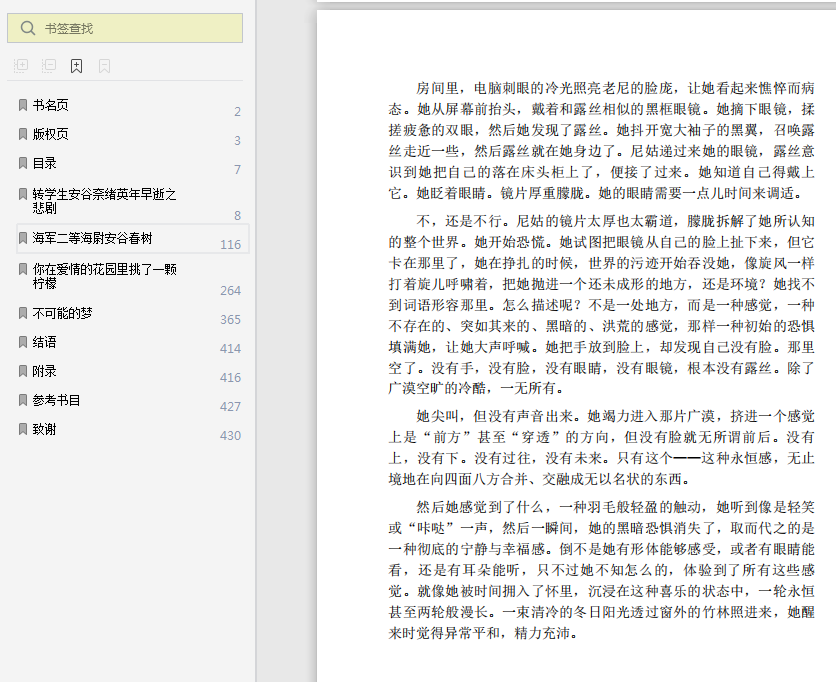The height and width of the screenshot is (682, 836).
Task: Jump to the 参考书目 bookmark
Action: point(57,400)
